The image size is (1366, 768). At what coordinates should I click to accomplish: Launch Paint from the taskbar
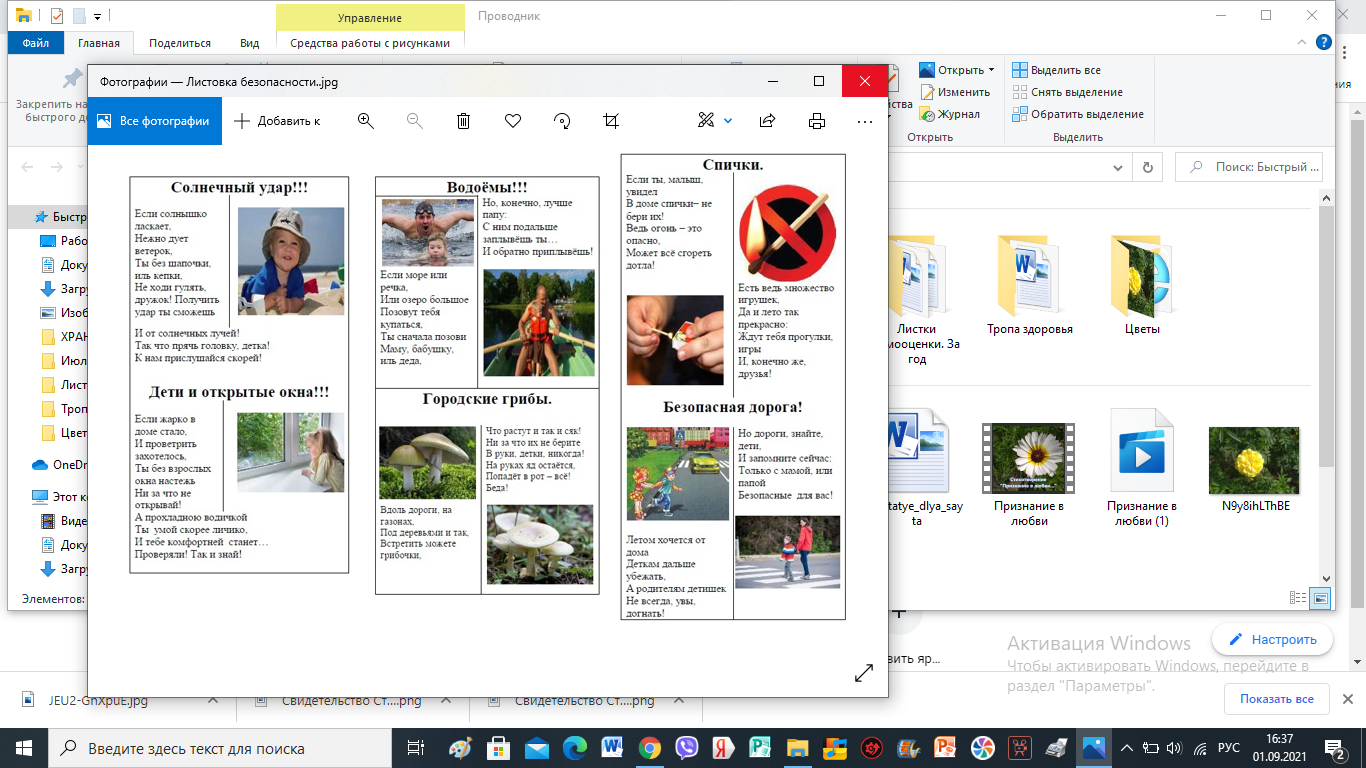(x=460, y=747)
